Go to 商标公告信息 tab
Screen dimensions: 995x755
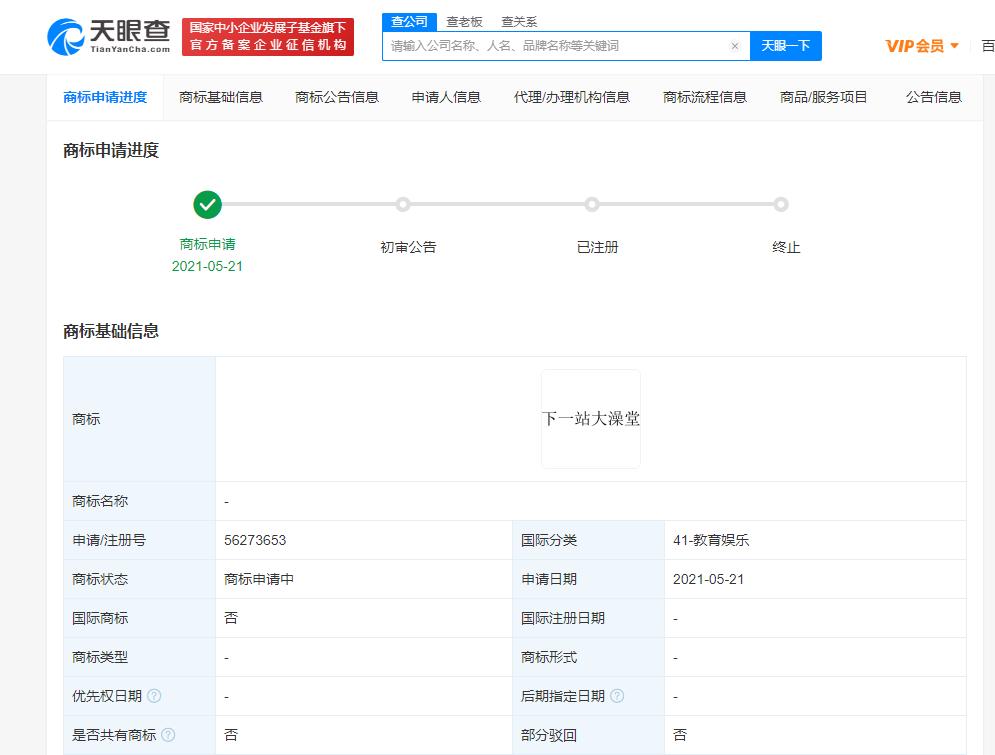tap(337, 97)
